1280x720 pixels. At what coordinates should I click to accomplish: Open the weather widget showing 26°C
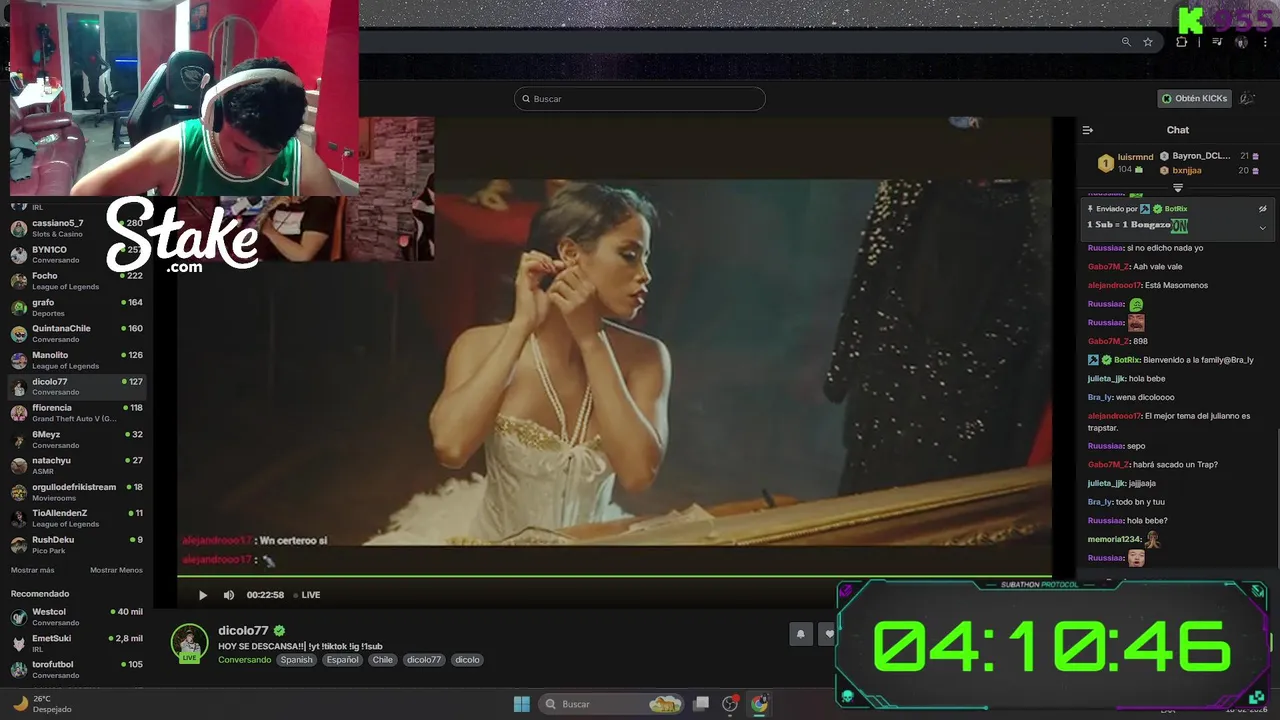click(42, 704)
